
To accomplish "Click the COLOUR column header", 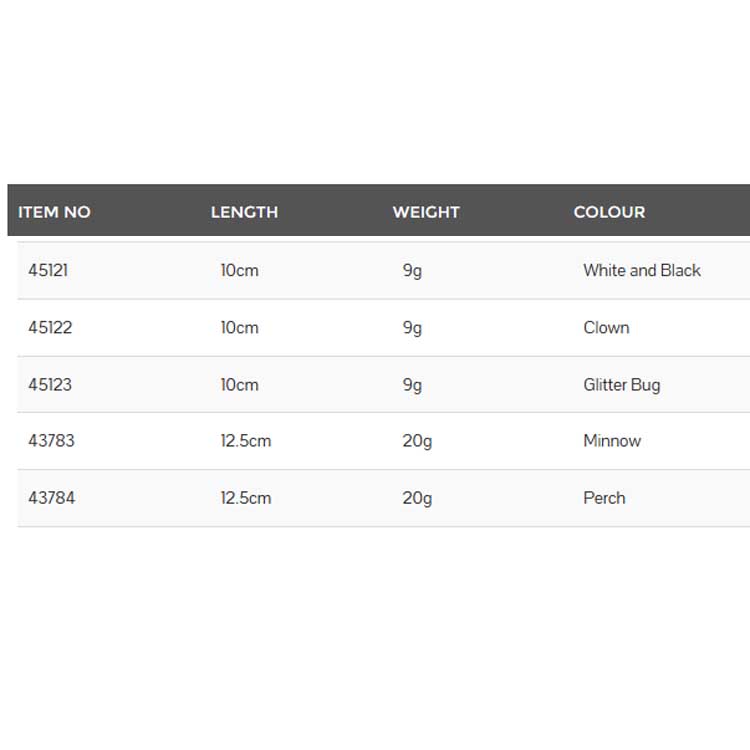I will [x=609, y=212].
